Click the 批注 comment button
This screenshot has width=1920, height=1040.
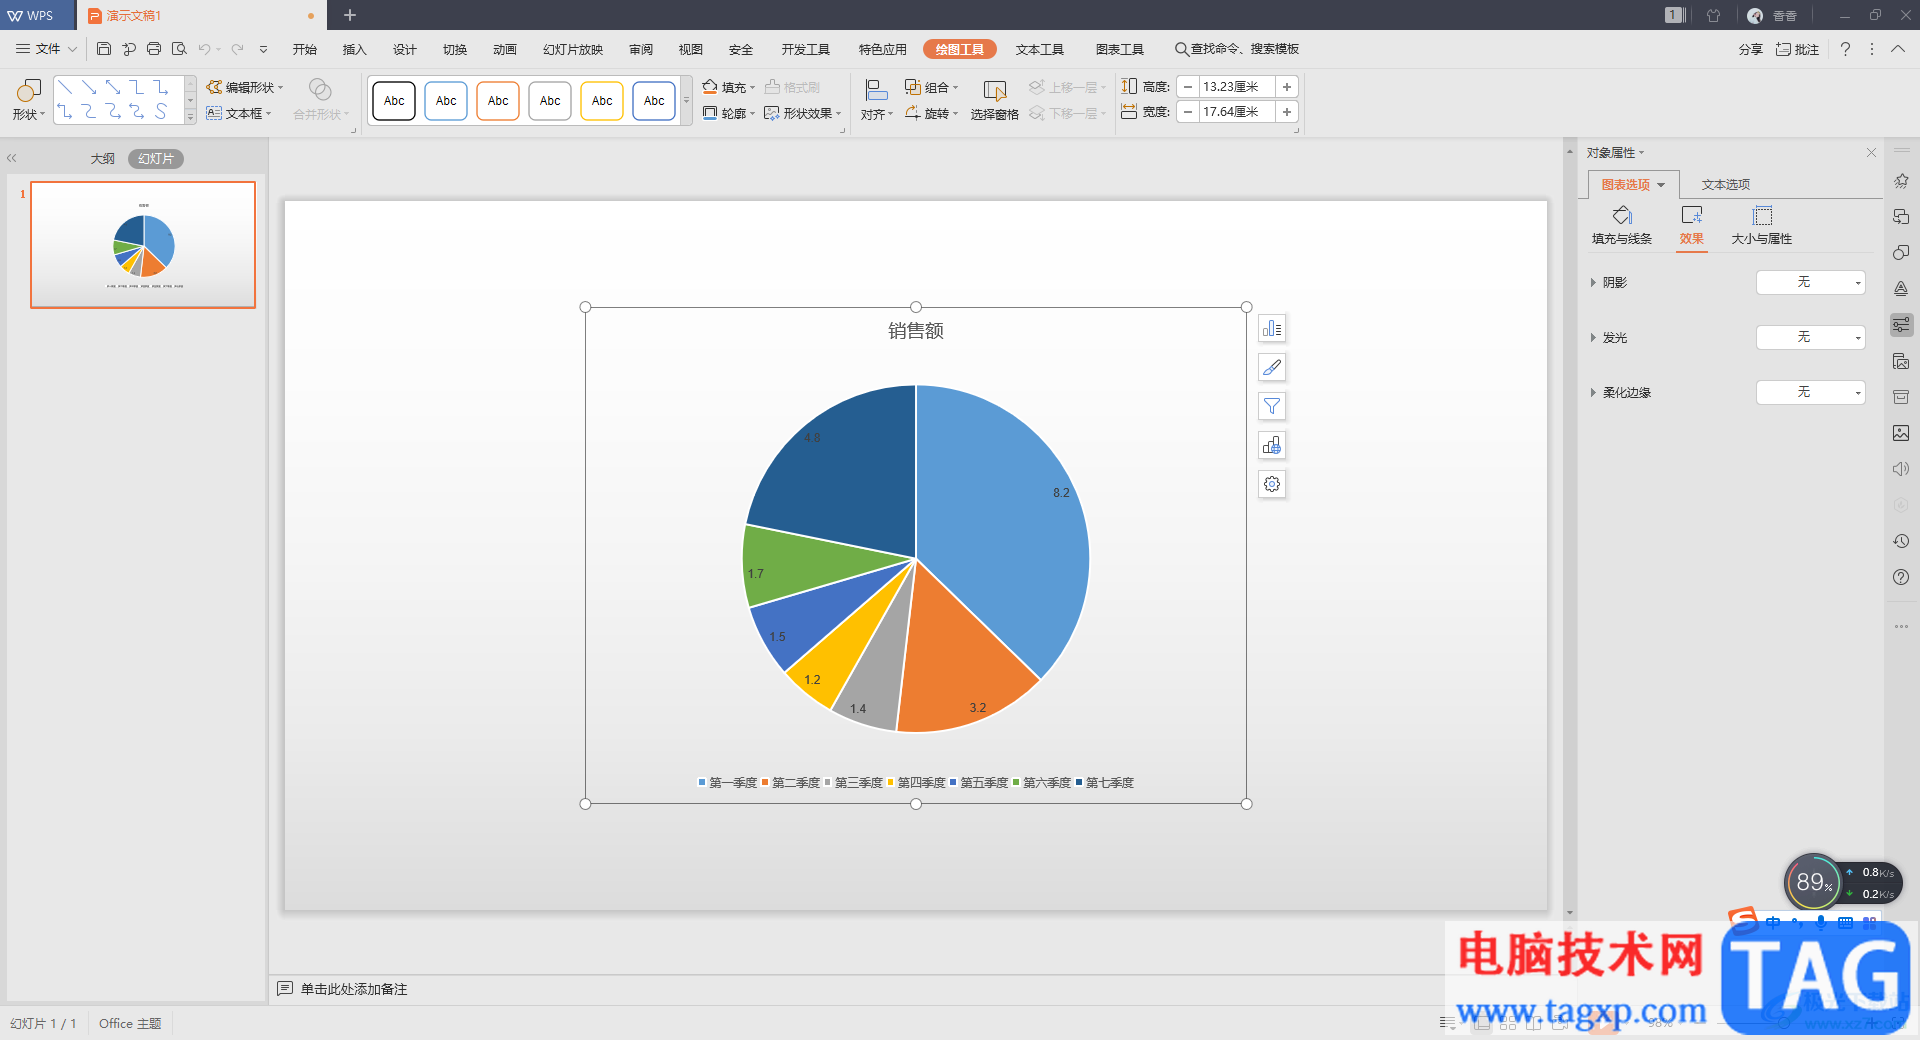(1797, 49)
